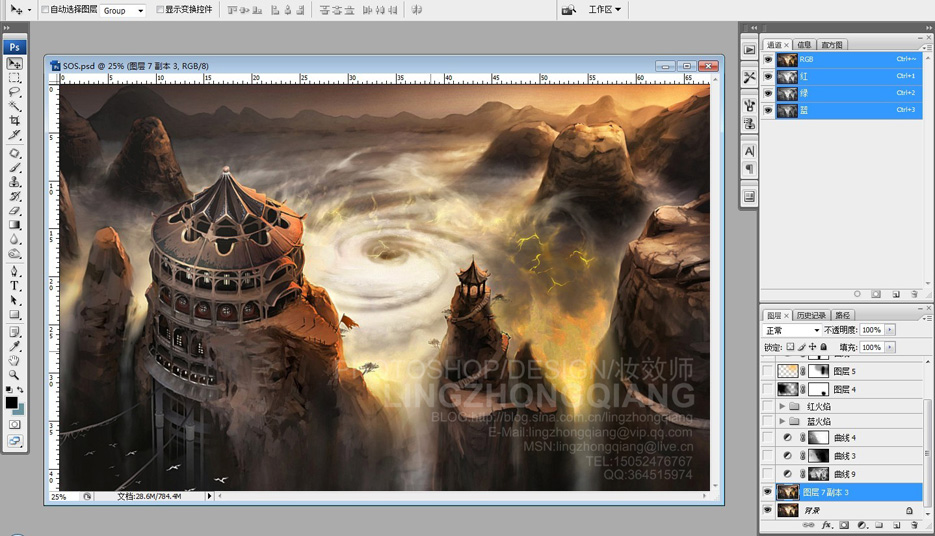Select the Slice tool
The image size is (935, 536).
tap(14, 135)
